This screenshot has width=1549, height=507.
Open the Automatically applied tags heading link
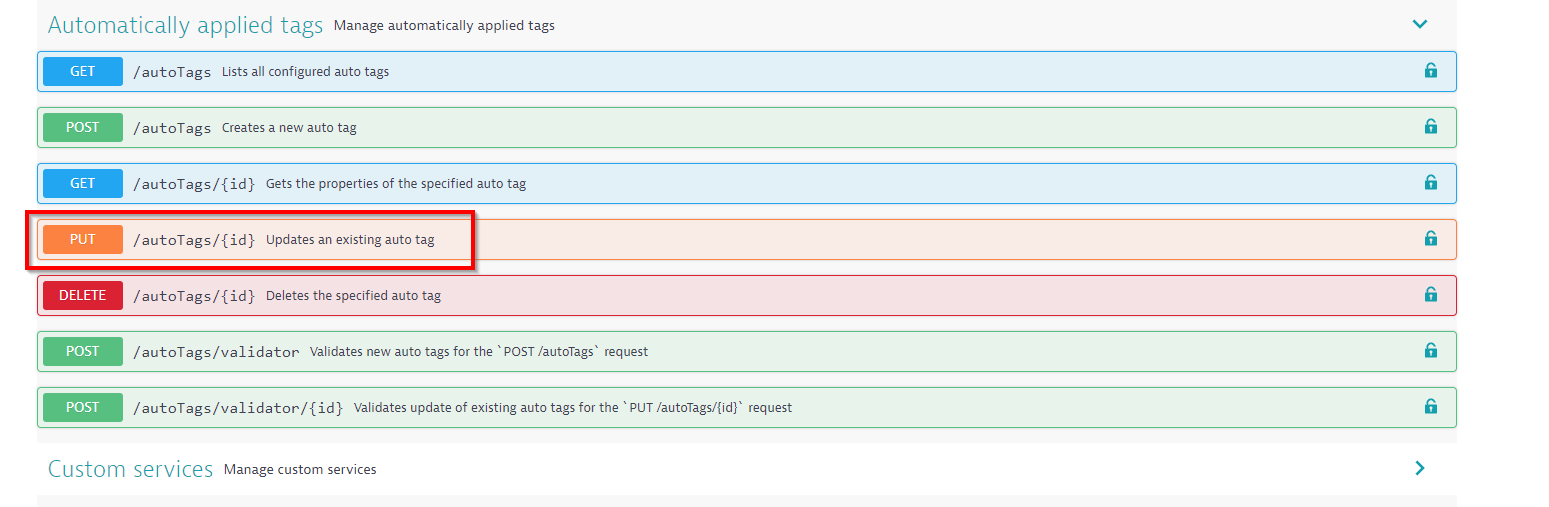coord(185,26)
